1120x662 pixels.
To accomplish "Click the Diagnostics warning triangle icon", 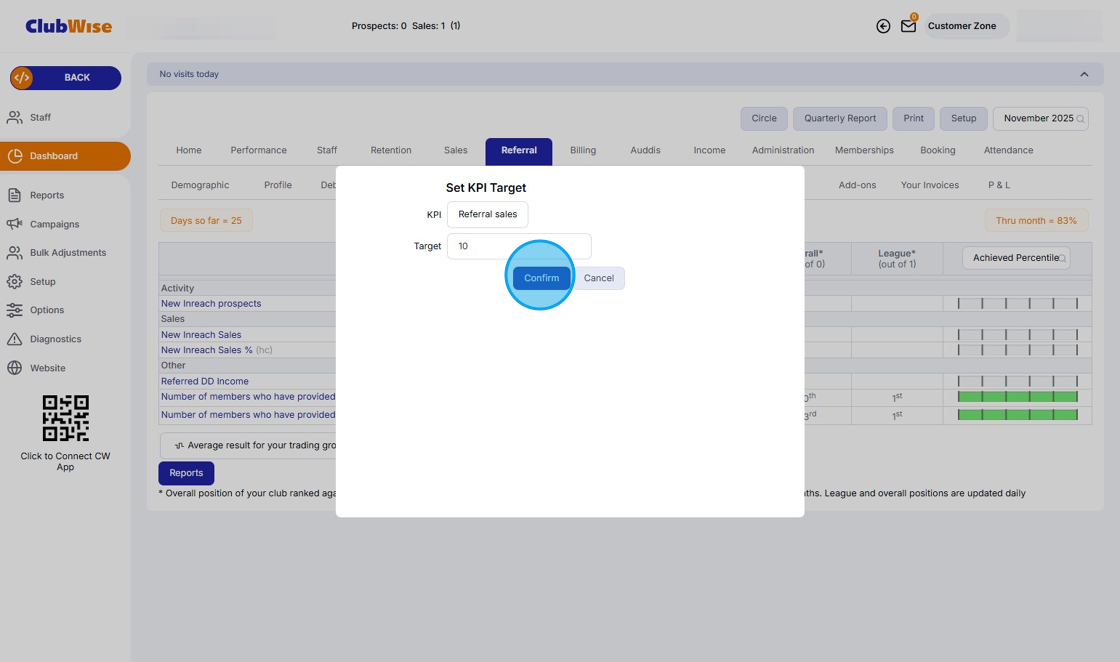I will [14, 339].
